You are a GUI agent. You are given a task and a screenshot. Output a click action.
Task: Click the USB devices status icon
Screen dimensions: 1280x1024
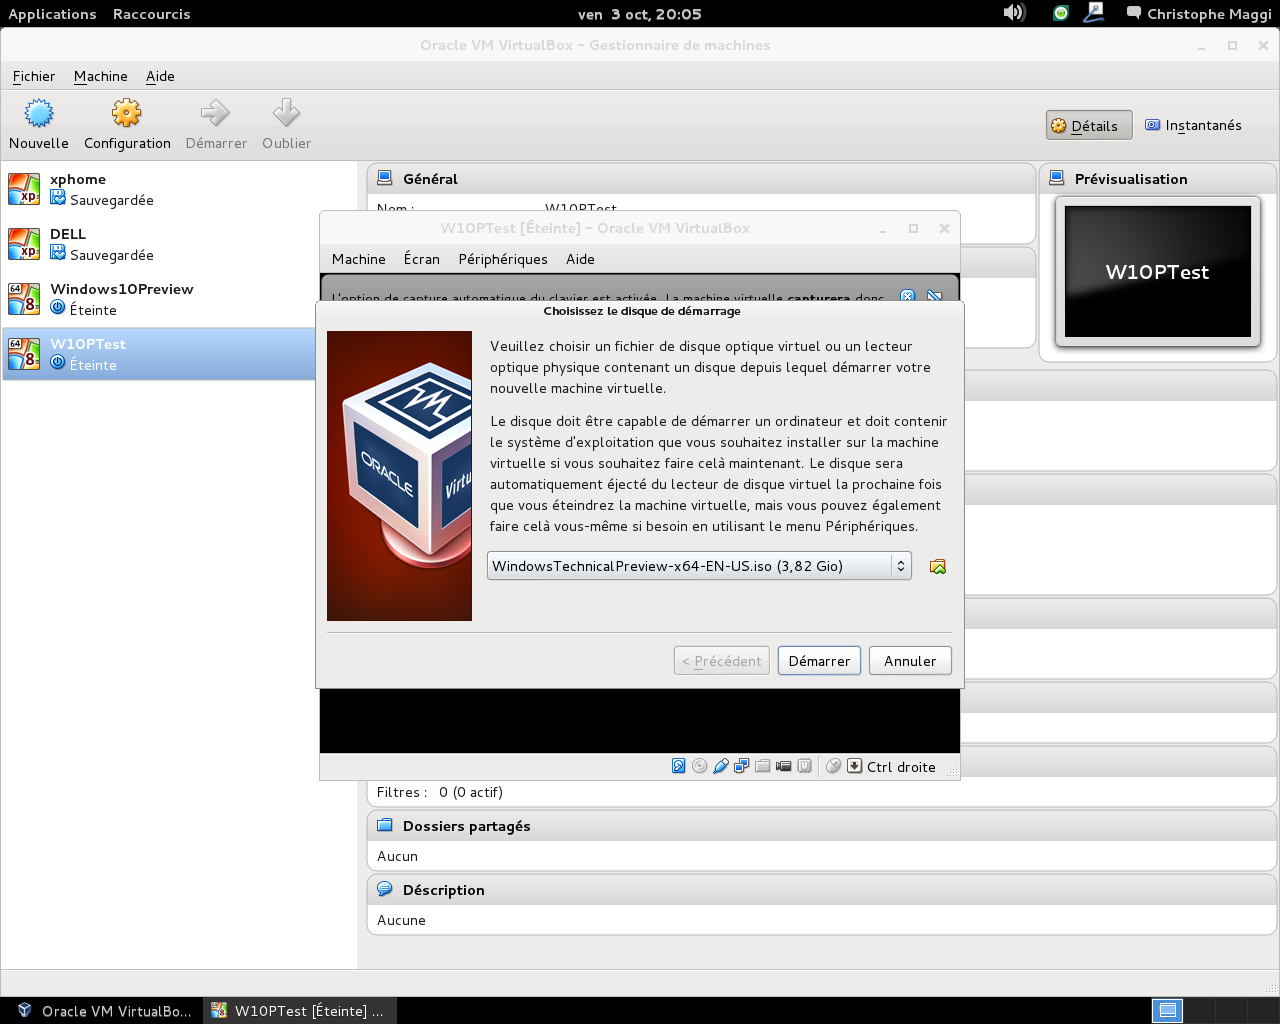click(721, 766)
